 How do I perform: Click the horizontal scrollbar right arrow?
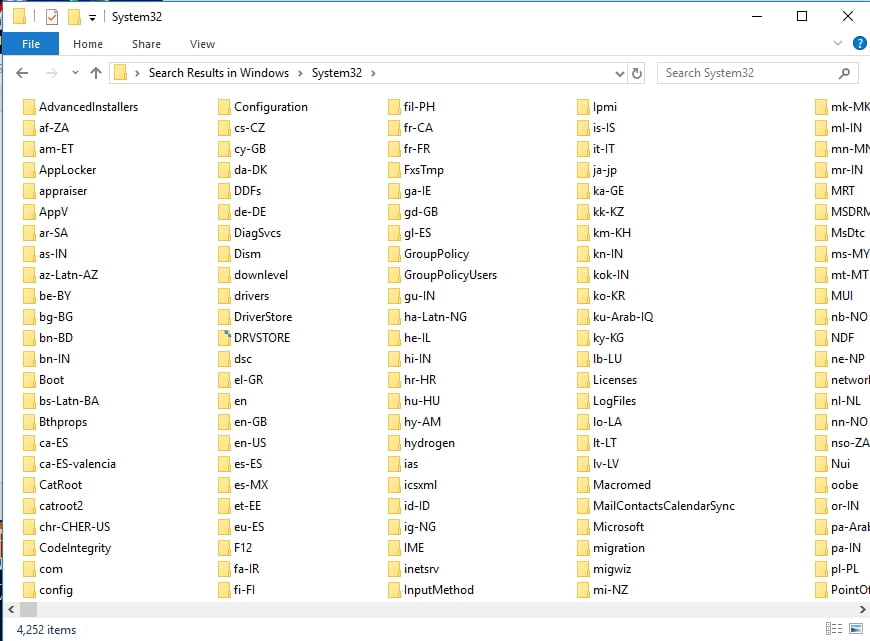tap(862, 609)
